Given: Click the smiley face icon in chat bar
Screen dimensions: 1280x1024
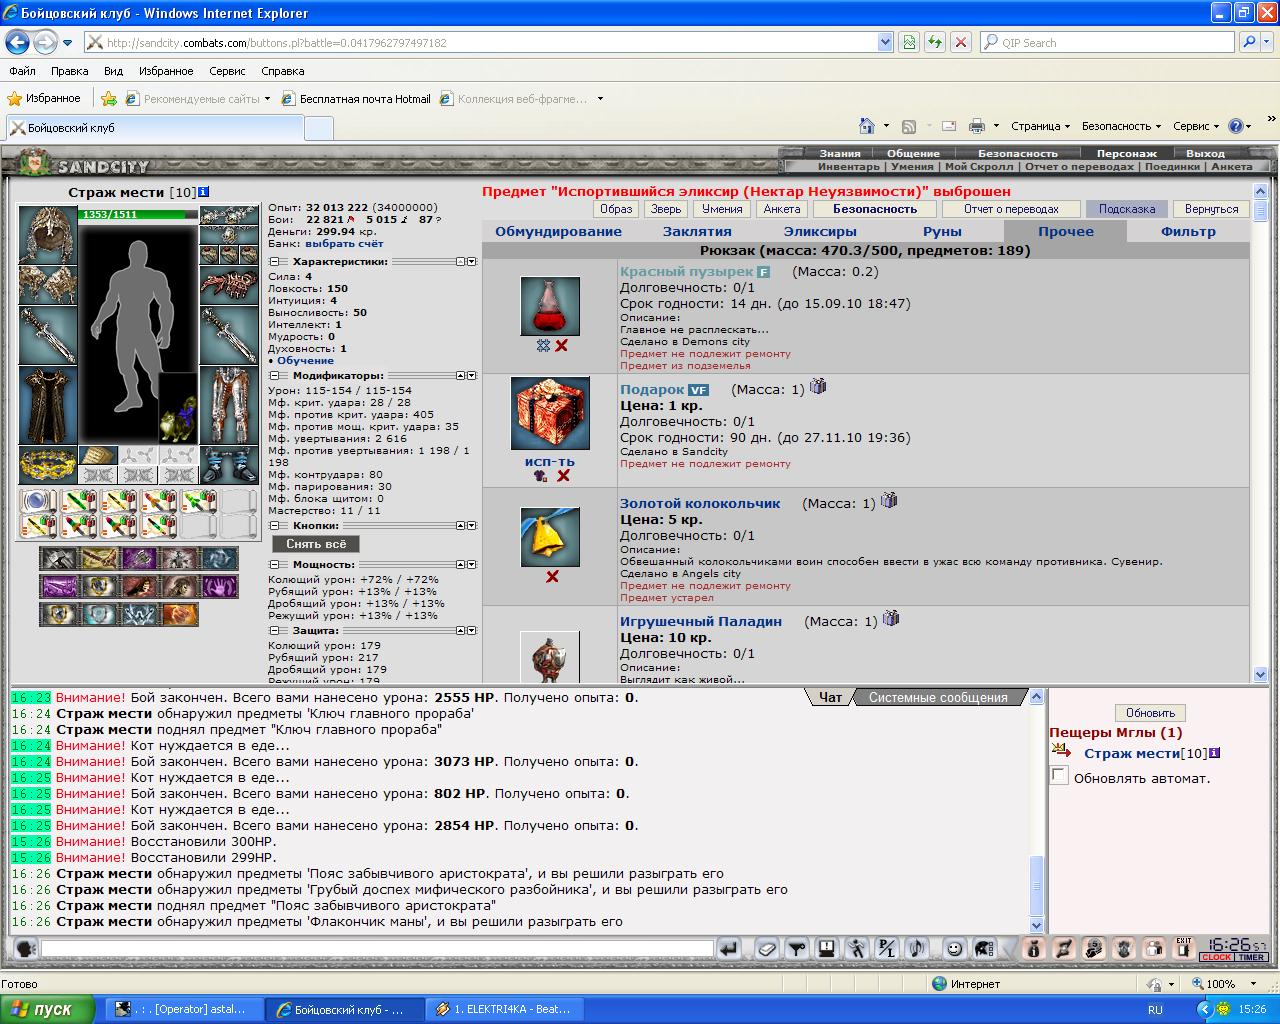Looking at the screenshot, I should (955, 948).
